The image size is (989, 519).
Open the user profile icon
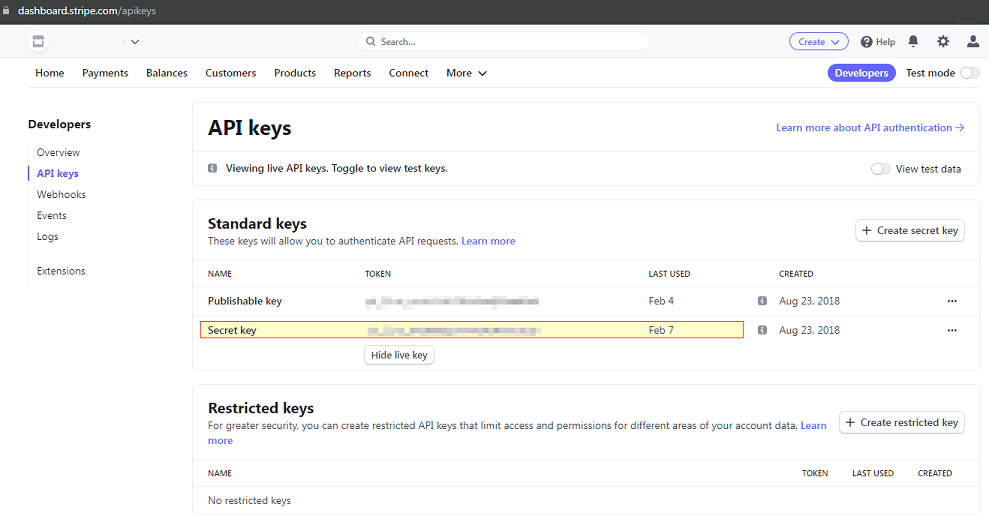[x=973, y=42]
